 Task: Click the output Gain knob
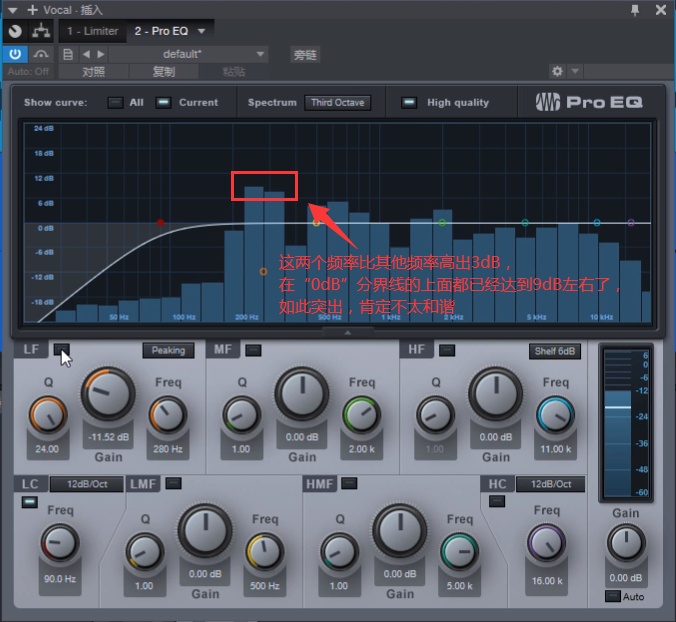pos(626,543)
